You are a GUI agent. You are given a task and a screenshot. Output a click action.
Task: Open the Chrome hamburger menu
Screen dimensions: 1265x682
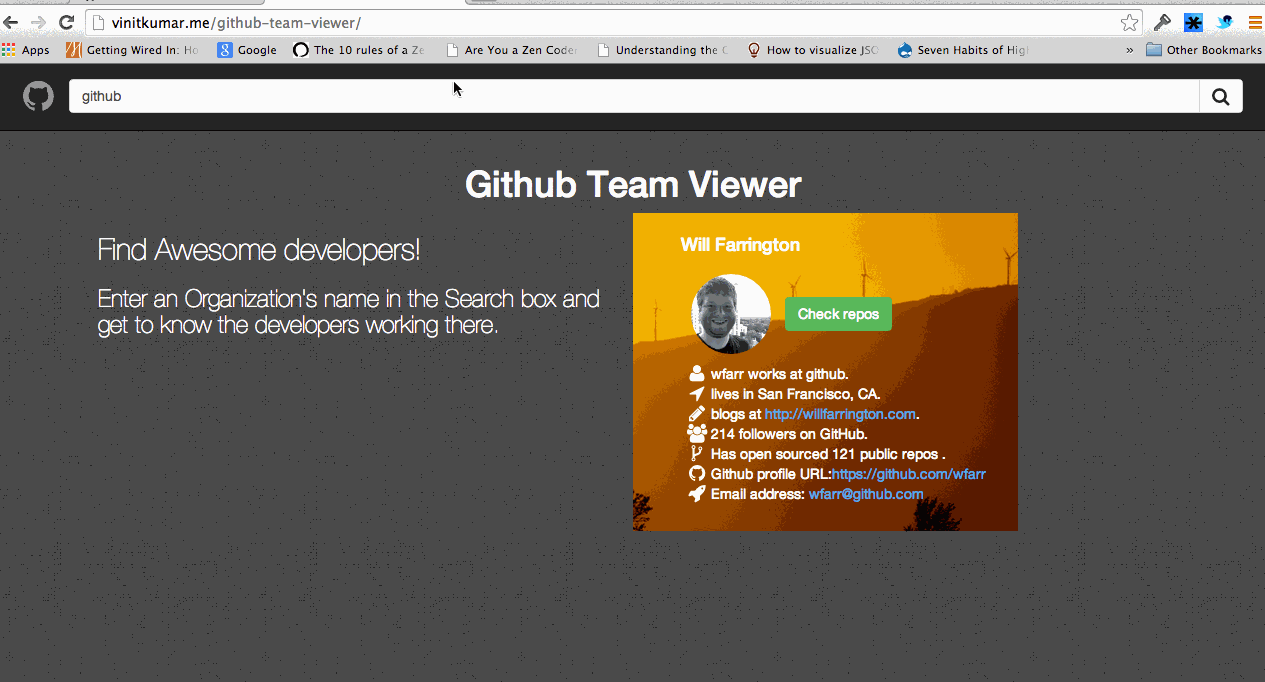1254,22
